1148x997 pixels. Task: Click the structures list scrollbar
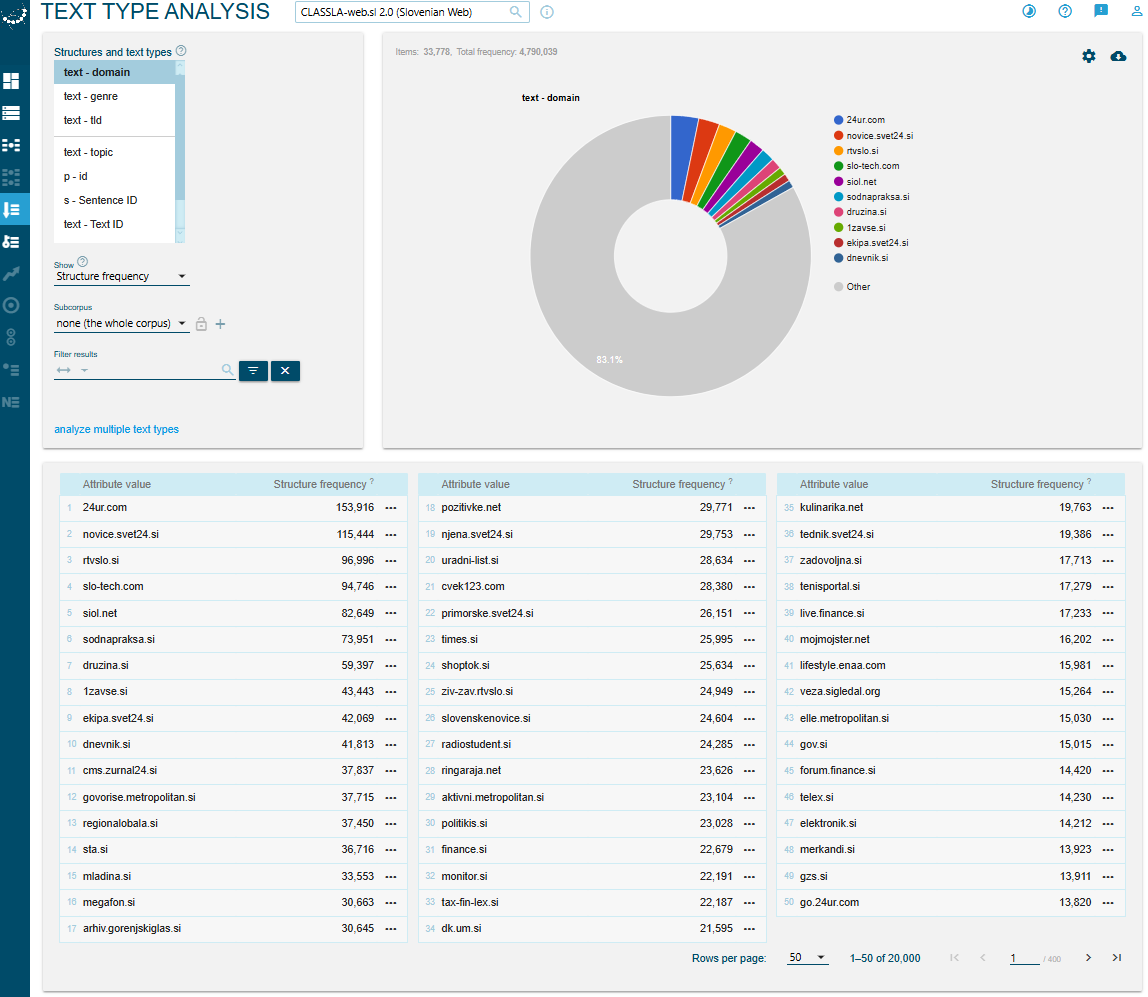pyautogui.click(x=180, y=152)
